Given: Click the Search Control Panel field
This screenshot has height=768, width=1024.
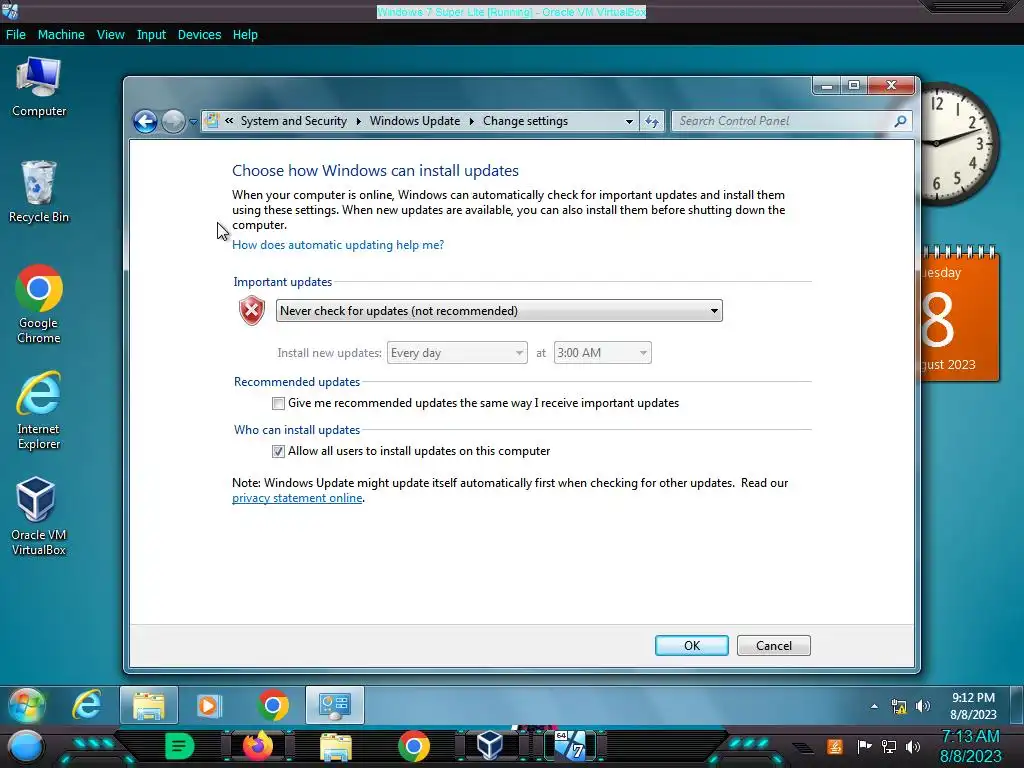Looking at the screenshot, I should click(784, 121).
